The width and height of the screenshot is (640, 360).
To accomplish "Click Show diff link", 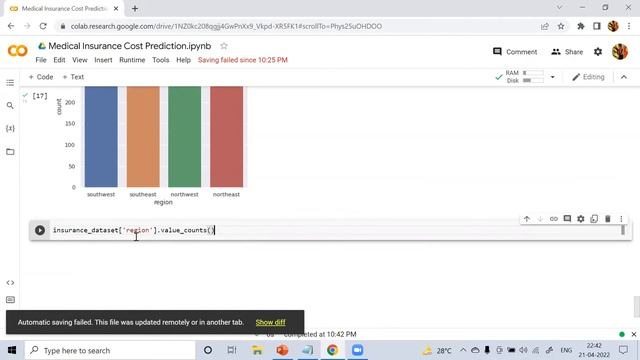I will coord(271,322).
